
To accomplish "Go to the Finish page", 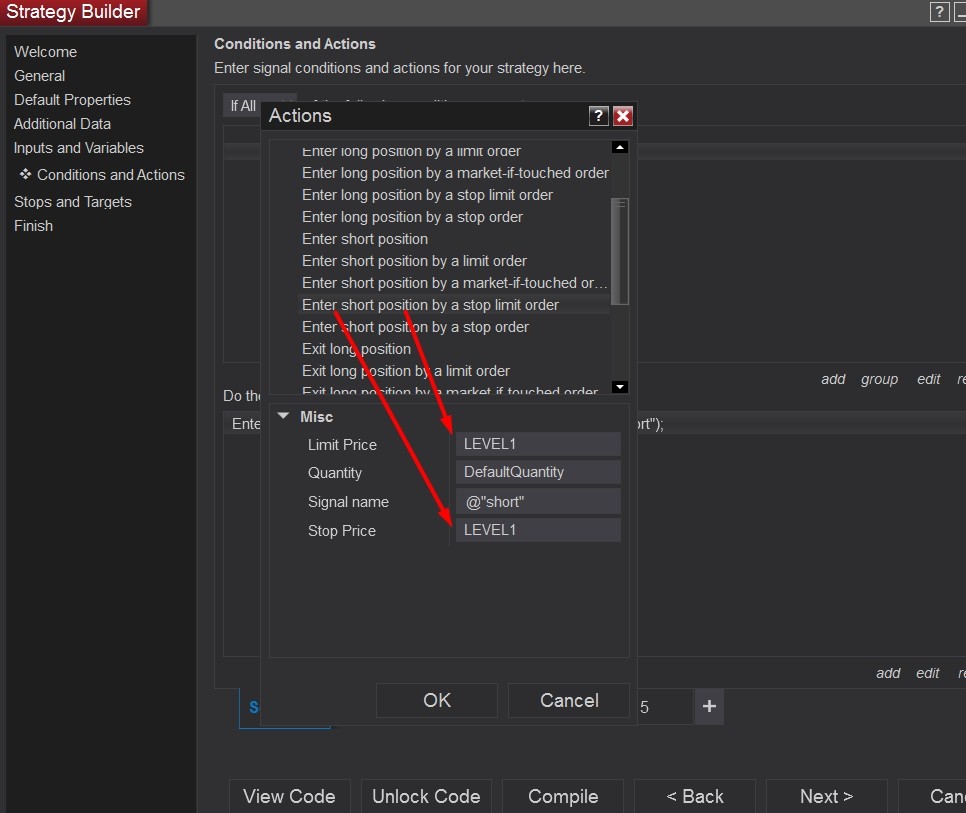I will point(33,226).
